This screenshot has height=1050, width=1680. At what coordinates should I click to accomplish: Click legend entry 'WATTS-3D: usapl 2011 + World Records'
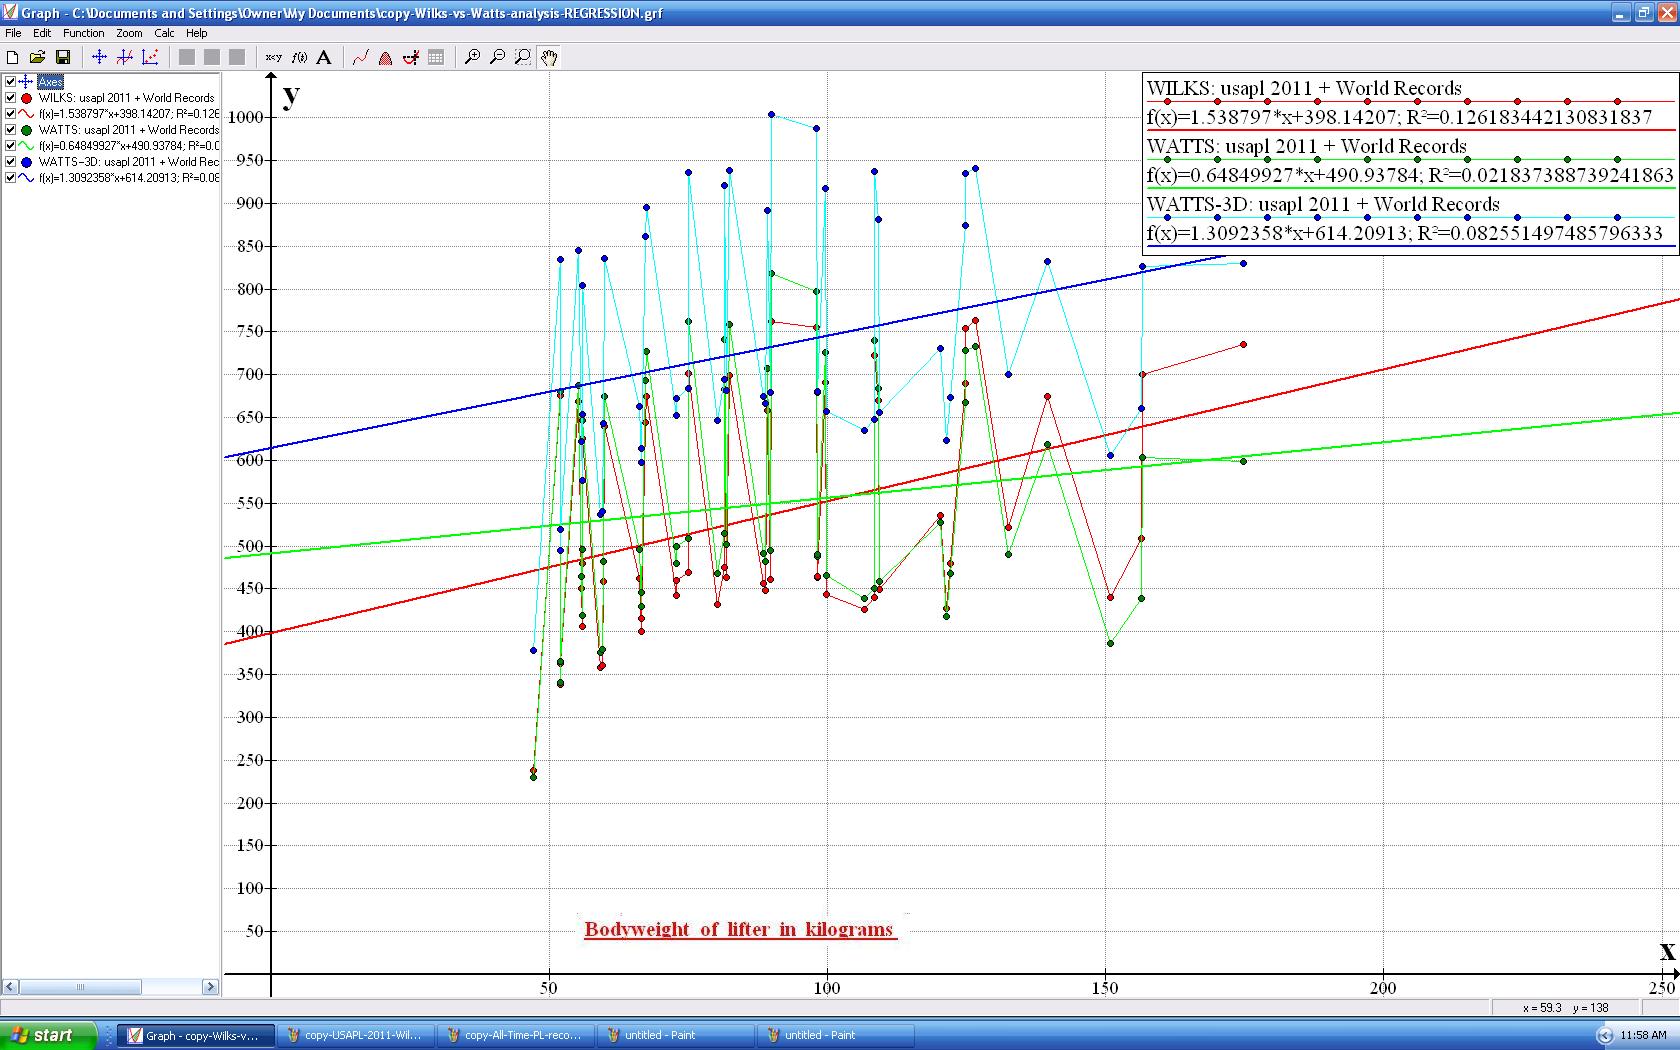[1323, 204]
